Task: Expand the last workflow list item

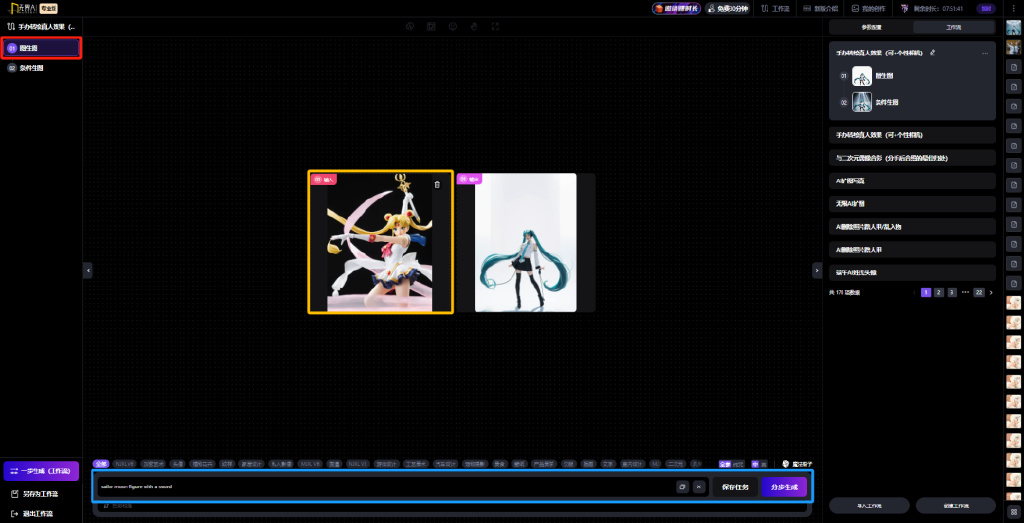Action: [x=912, y=273]
